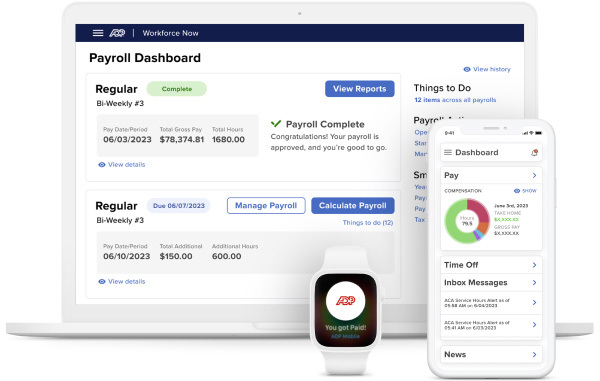Open the hamburger menu in Workforce Now header
Image resolution: width=600 pixels, height=381 pixels.
[98, 33]
